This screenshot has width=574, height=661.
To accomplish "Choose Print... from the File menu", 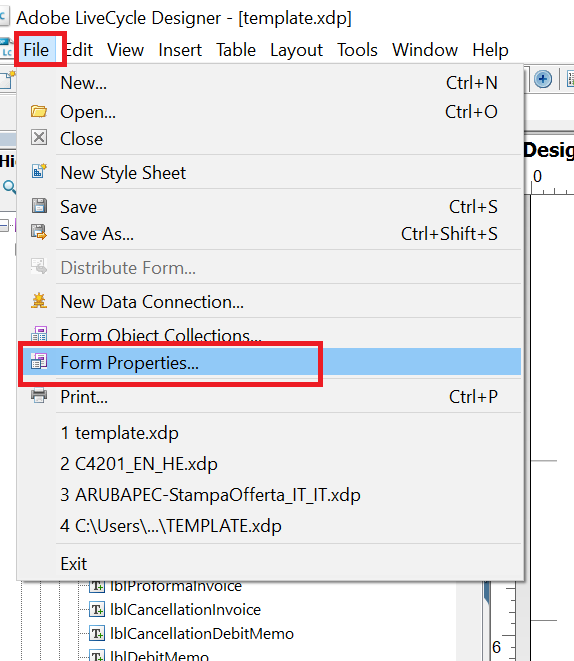I will click(270, 396).
